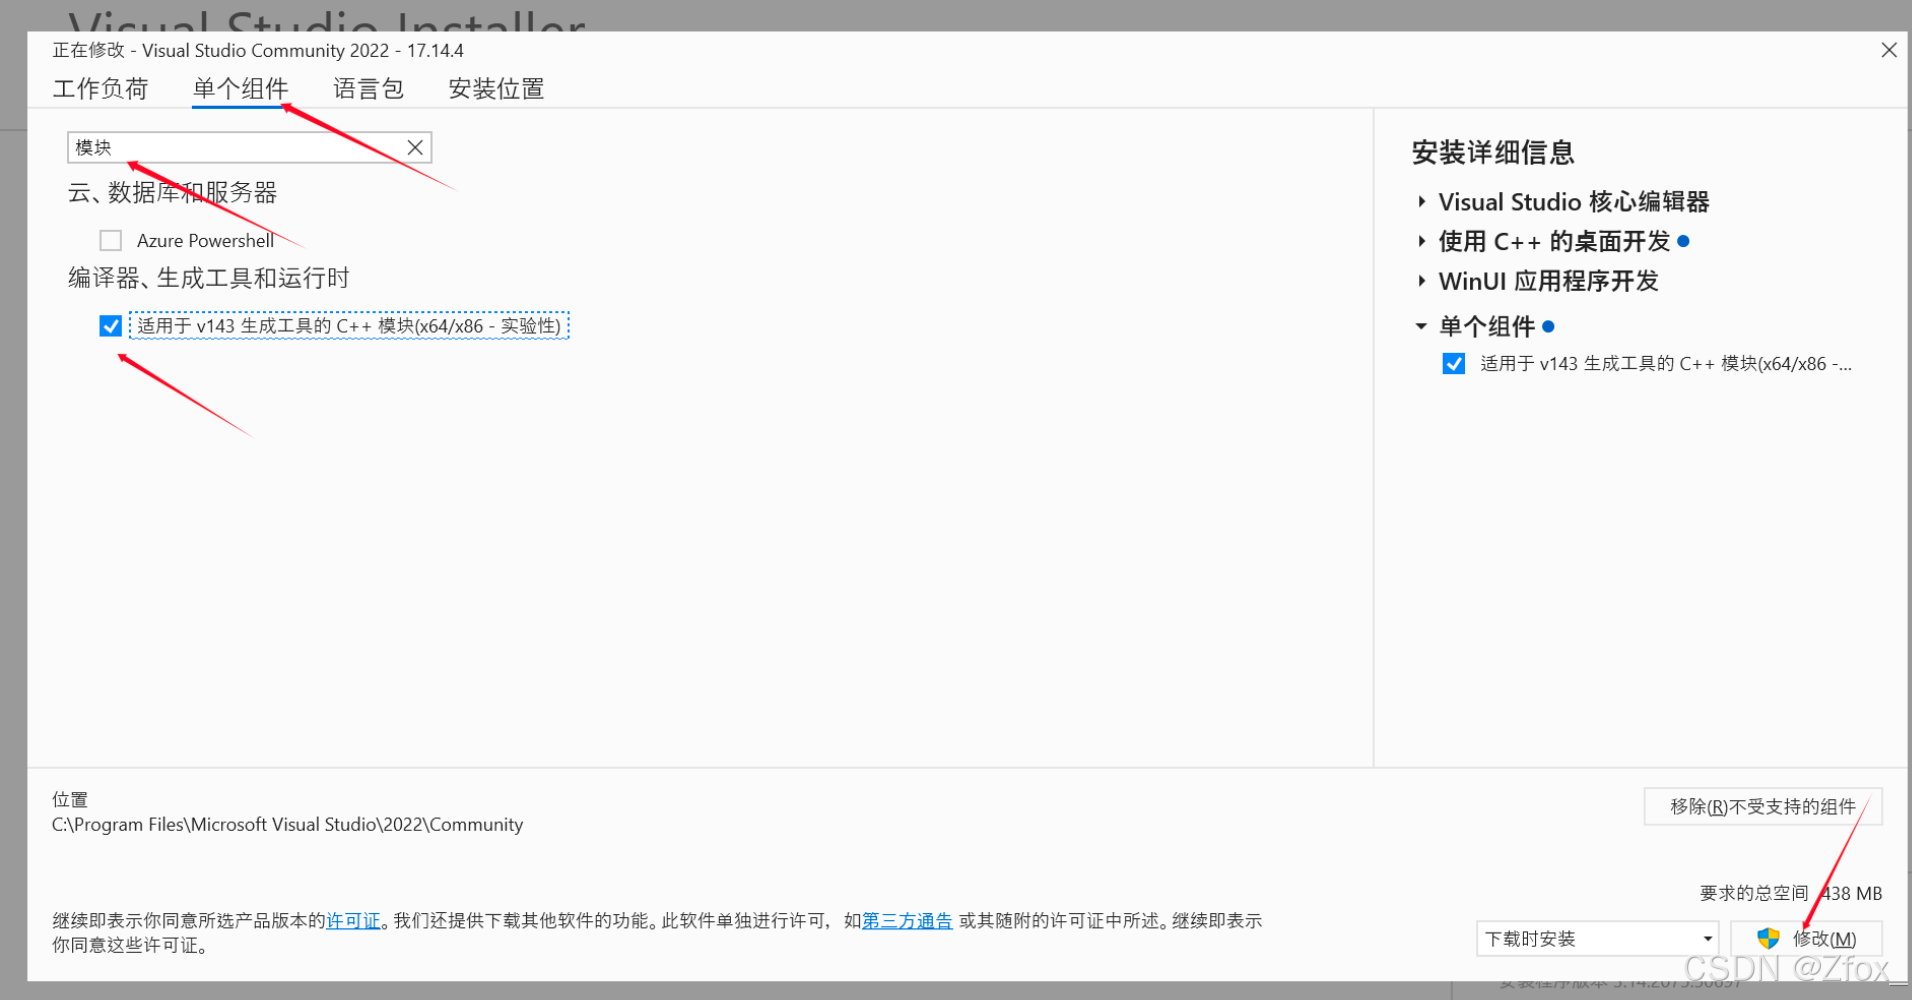Image resolution: width=1912 pixels, height=1000 pixels.
Task: Uncheck the v143 C++ 模块 checkbox in install details
Action: [1454, 364]
